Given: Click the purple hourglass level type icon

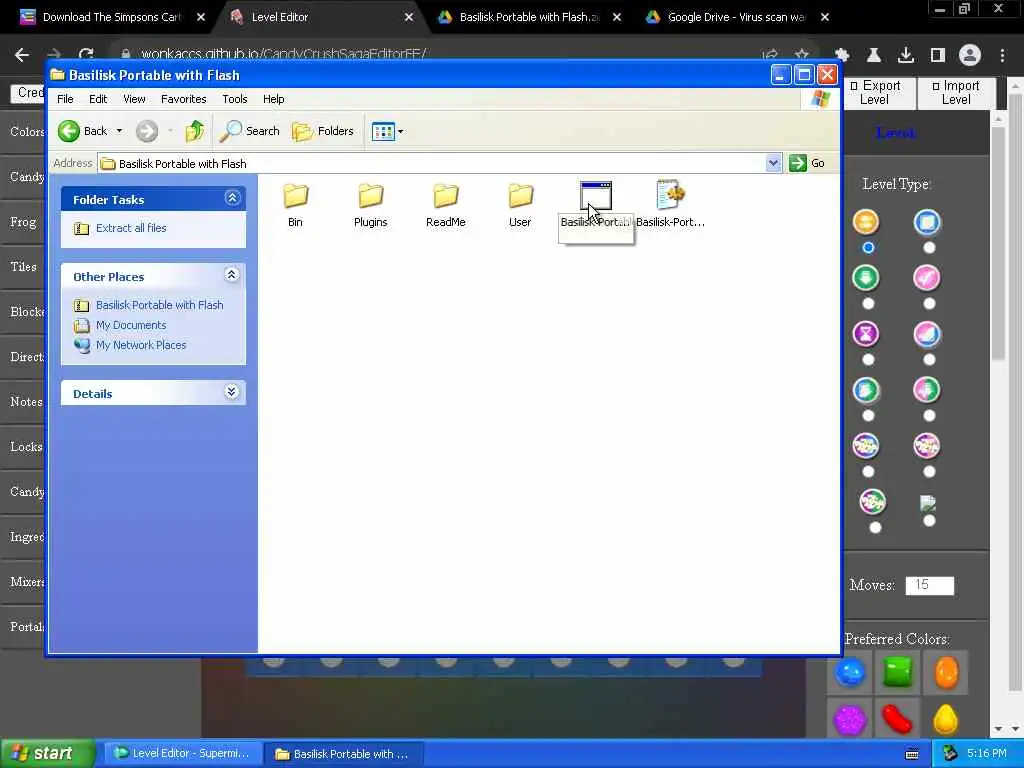Looking at the screenshot, I should [x=866, y=334].
